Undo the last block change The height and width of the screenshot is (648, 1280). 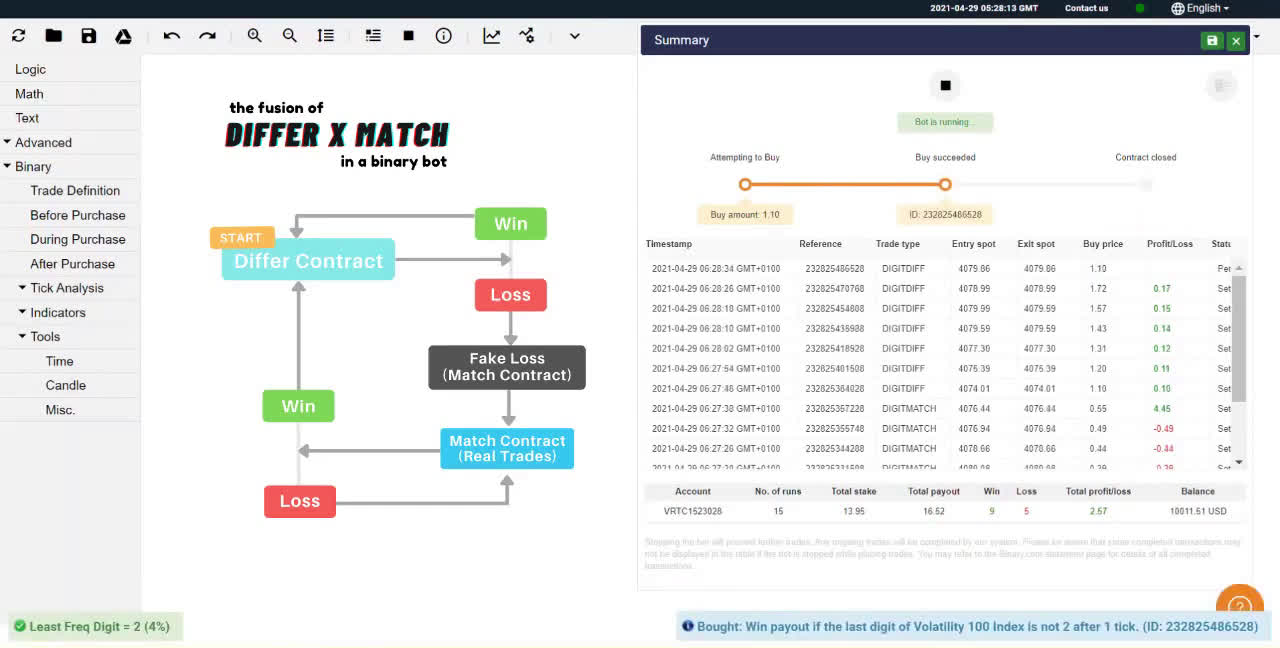(171, 35)
